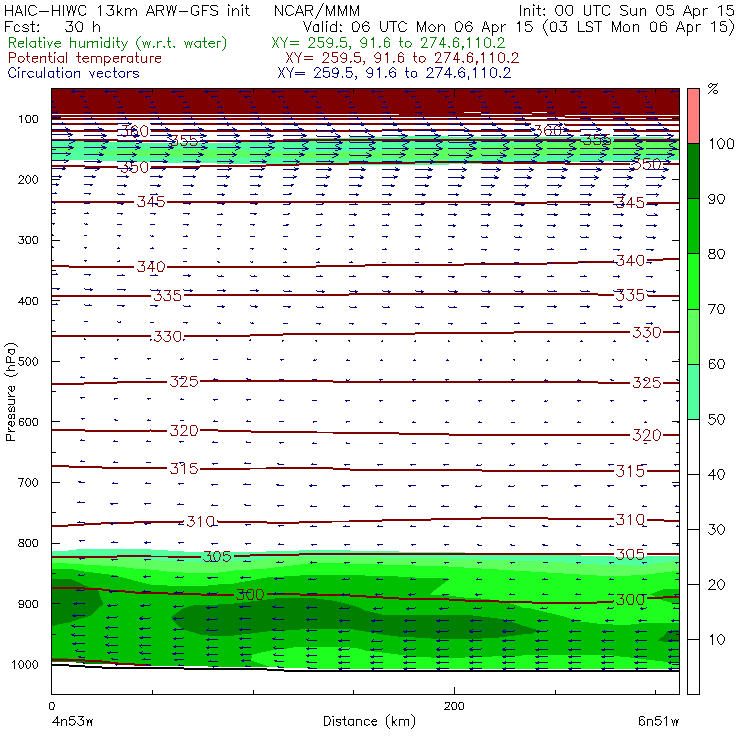Click the right-side '305' isentrope contour label
Screen dimensions: 740x740
[630, 554]
